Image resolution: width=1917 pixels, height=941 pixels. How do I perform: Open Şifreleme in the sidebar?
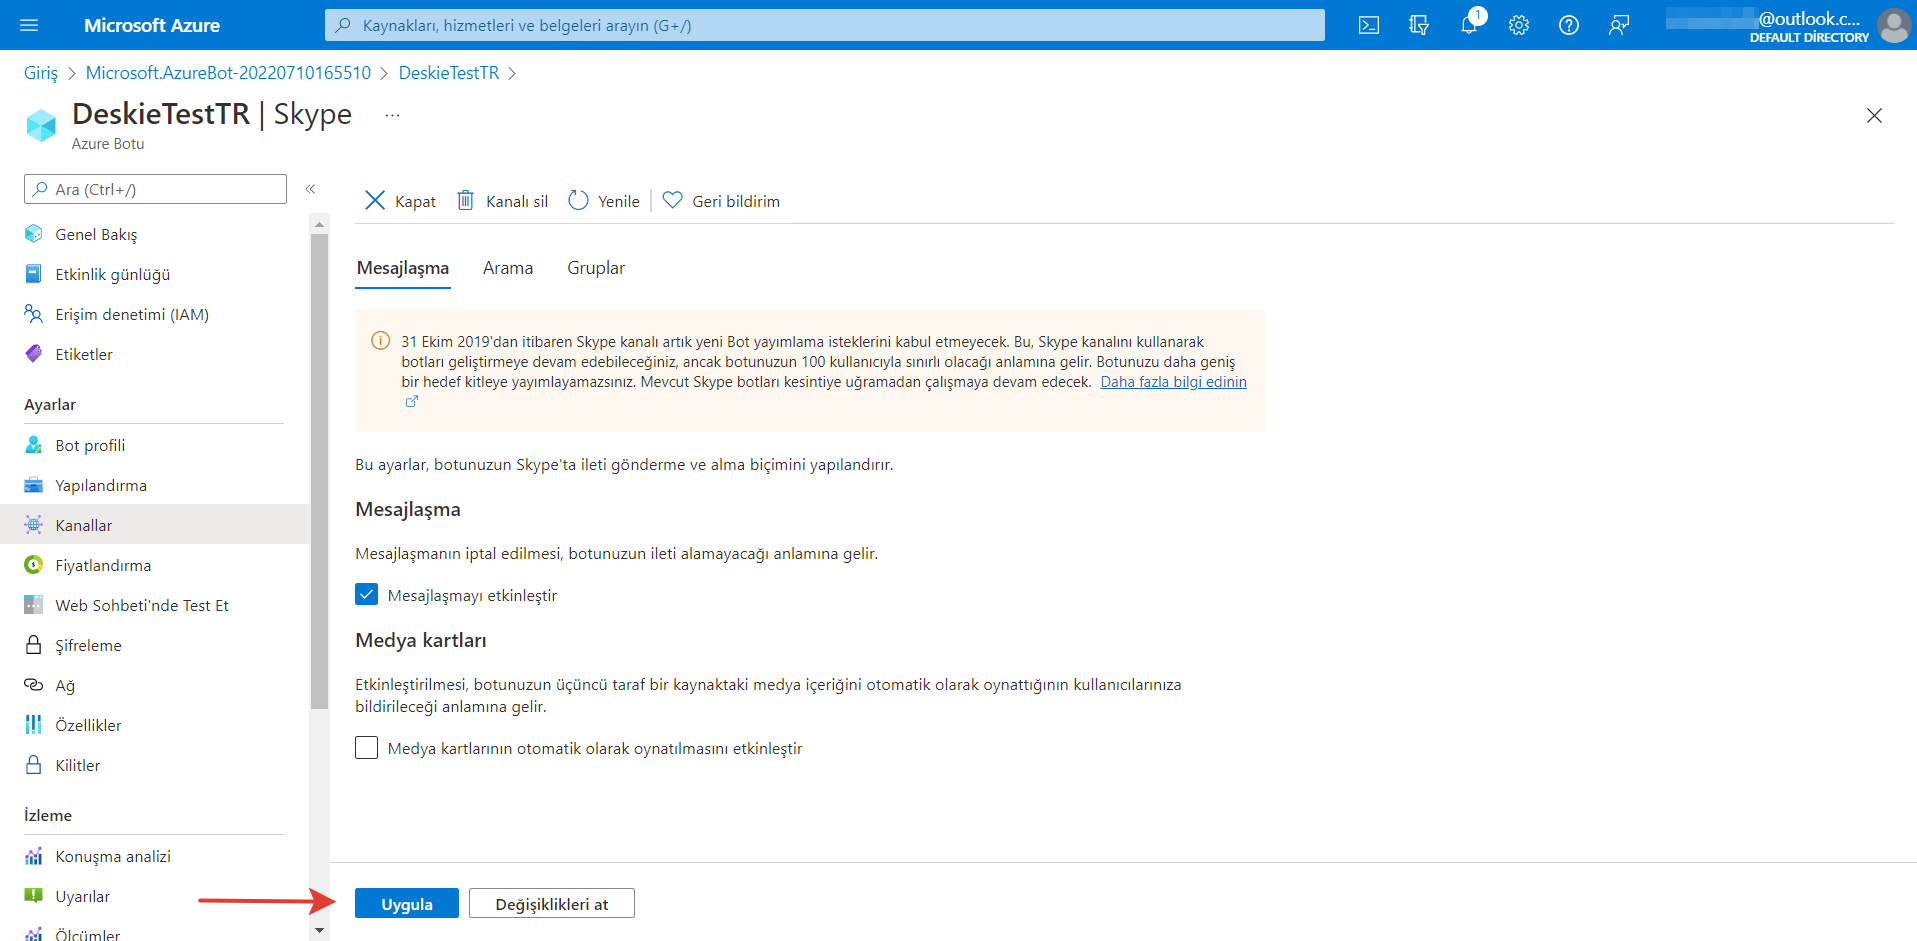point(88,645)
